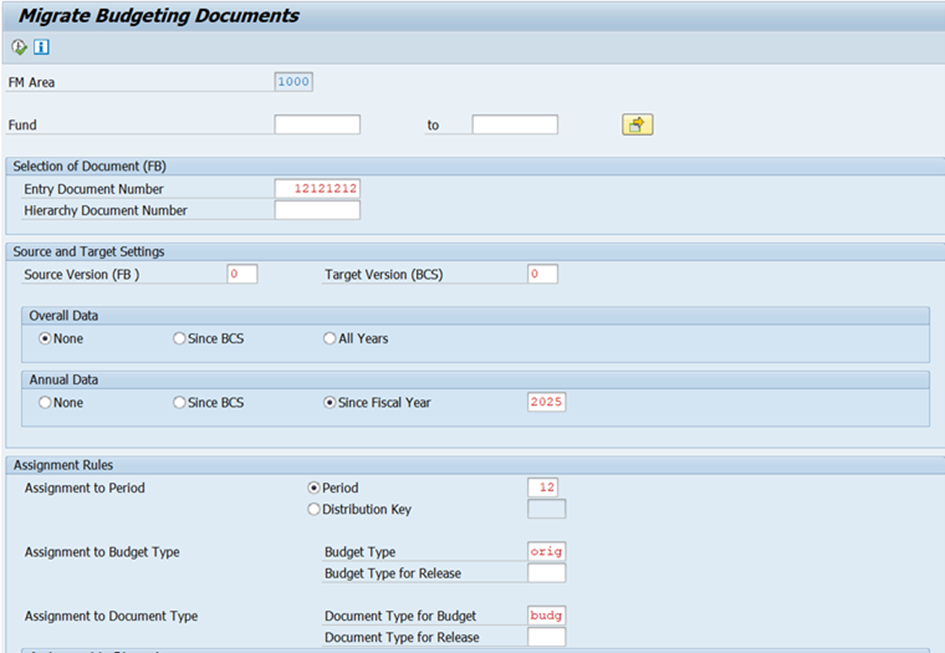Select Since BCS under Annual Data

[180, 403]
